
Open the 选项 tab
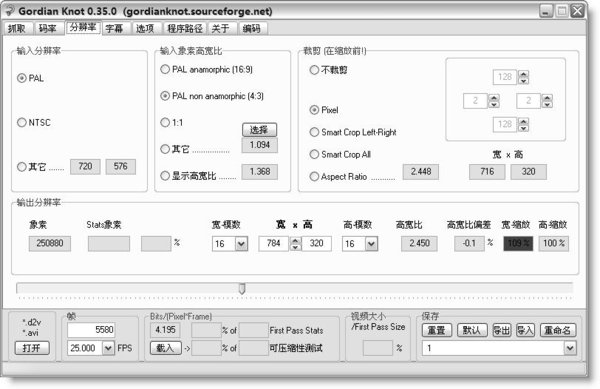pyautogui.click(x=145, y=28)
